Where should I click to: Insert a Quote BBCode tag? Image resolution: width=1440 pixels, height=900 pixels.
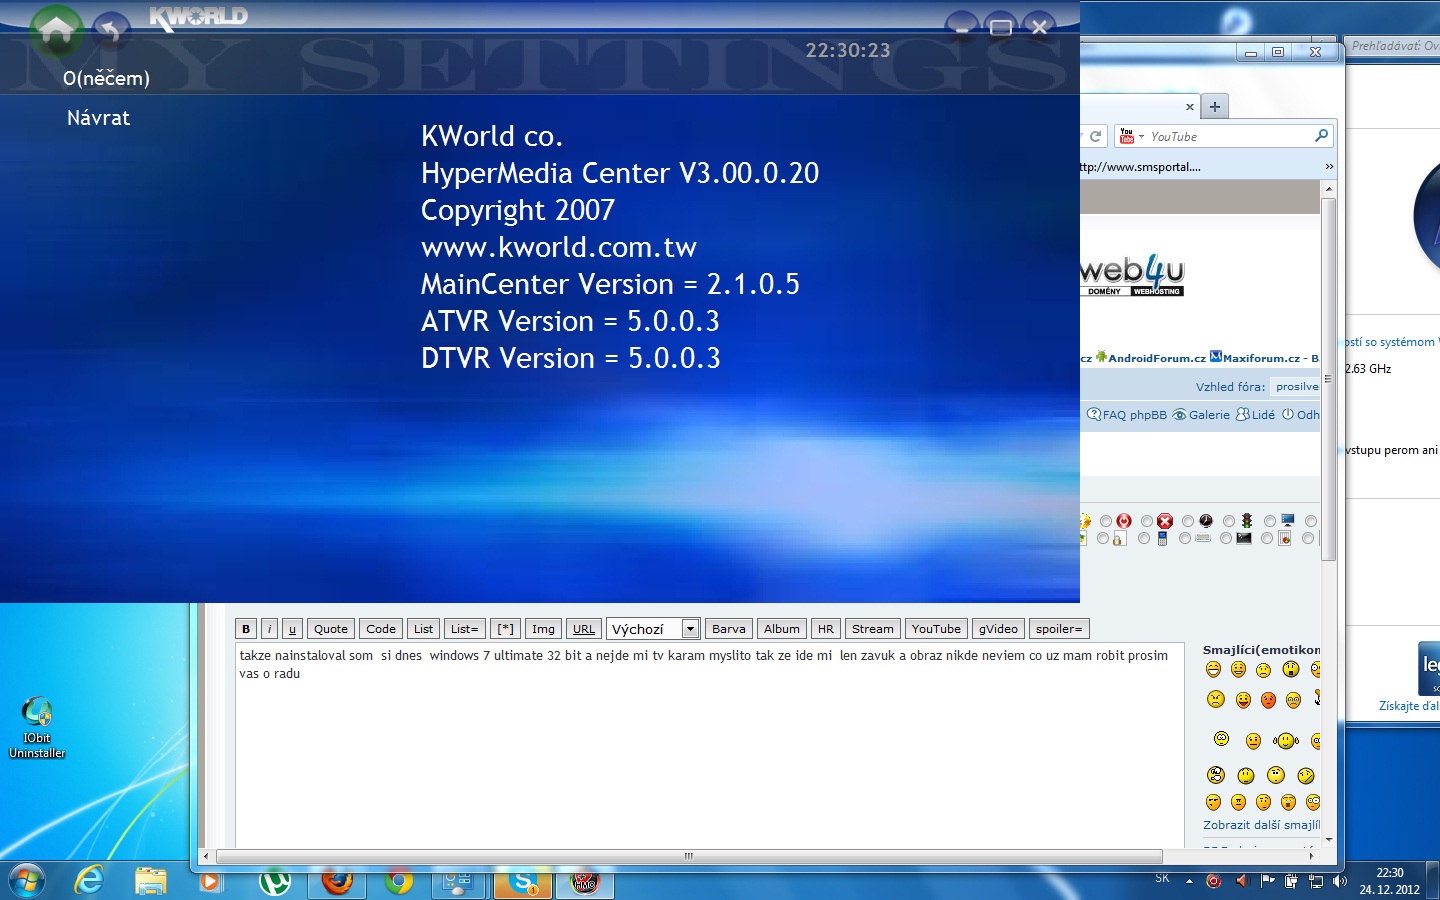(x=331, y=629)
